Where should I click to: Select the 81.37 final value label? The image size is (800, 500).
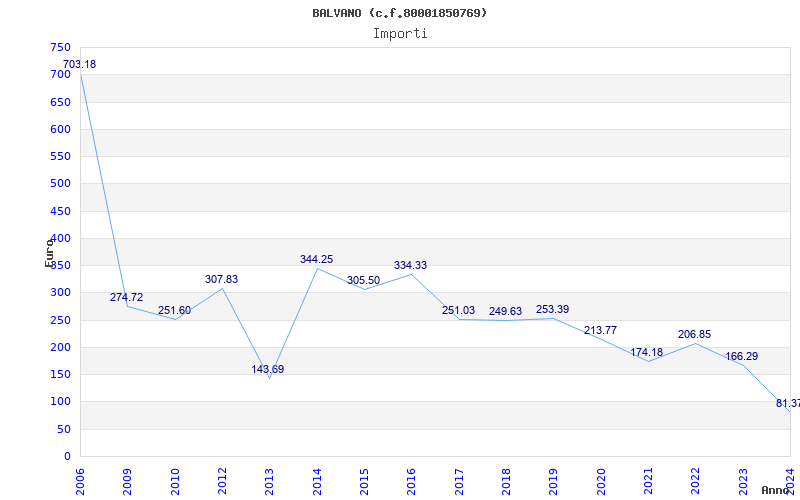(788, 403)
